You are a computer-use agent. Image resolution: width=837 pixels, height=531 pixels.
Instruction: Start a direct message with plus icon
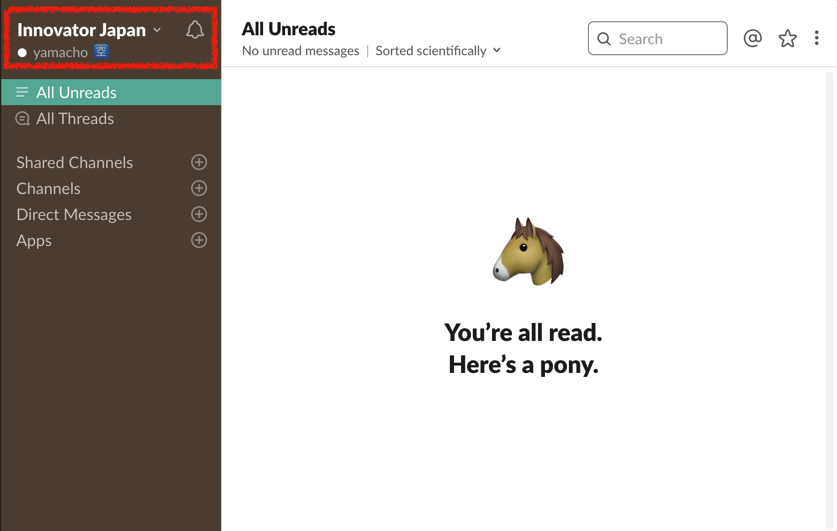(x=199, y=214)
